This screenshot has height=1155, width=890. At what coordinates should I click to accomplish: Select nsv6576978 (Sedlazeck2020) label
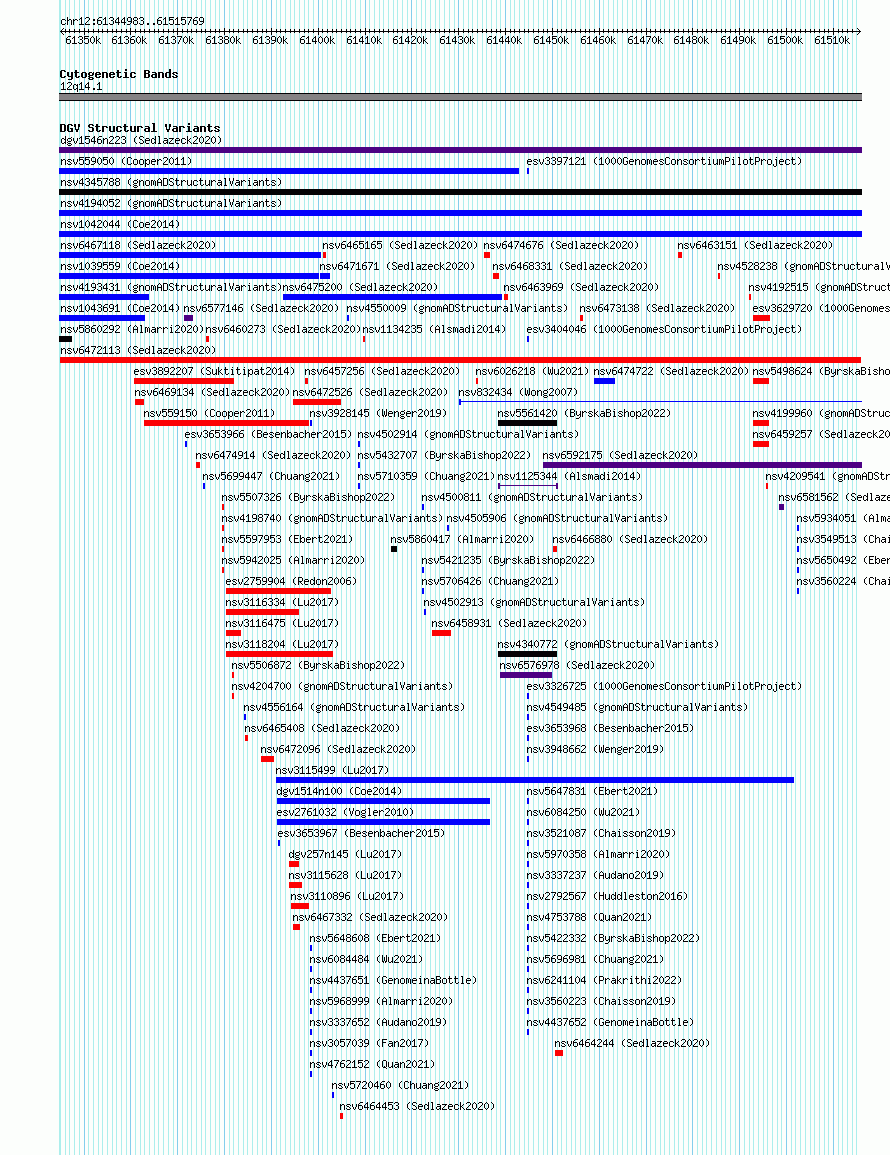point(577,665)
